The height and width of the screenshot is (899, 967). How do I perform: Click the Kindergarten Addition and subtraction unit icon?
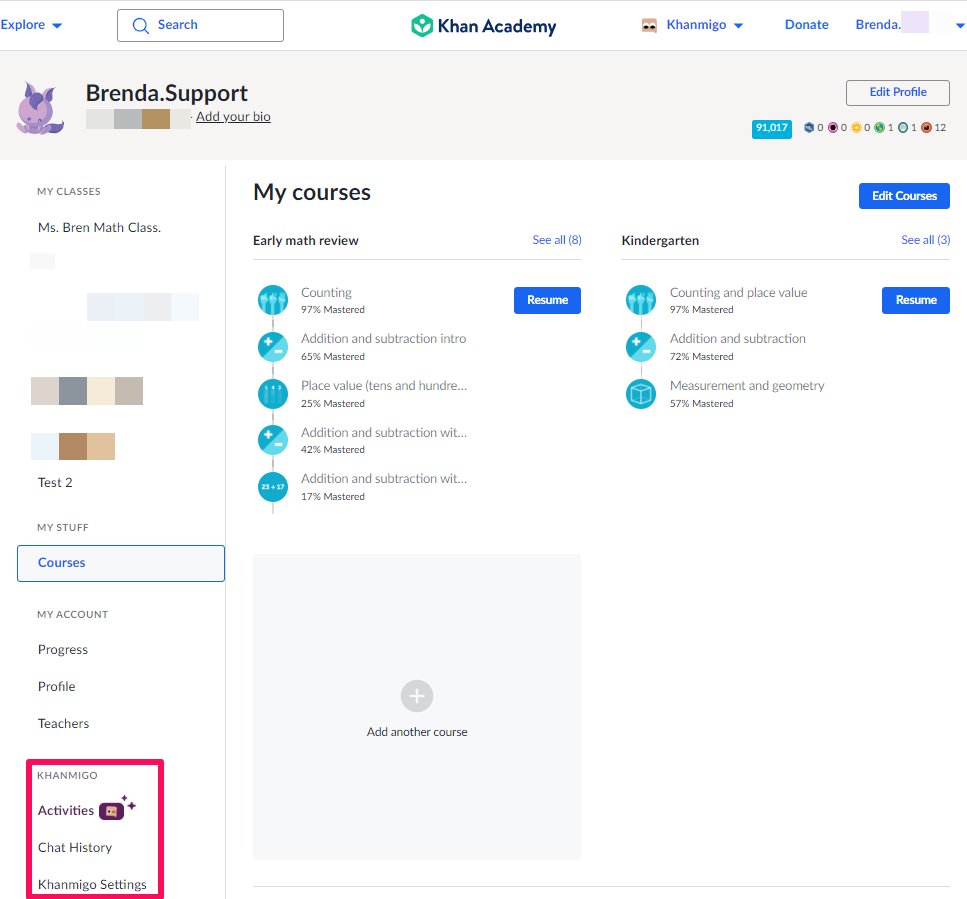(x=641, y=347)
